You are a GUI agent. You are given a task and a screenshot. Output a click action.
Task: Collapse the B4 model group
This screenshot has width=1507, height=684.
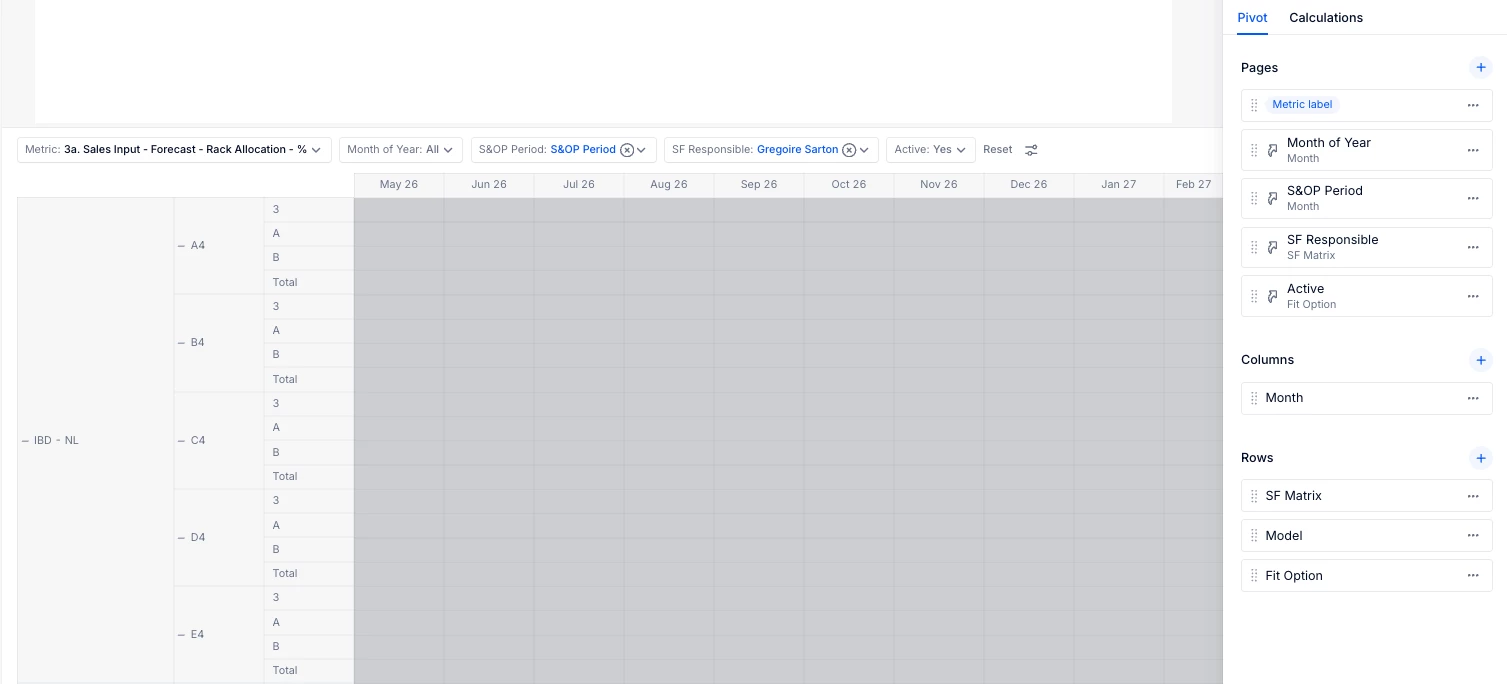click(x=181, y=343)
